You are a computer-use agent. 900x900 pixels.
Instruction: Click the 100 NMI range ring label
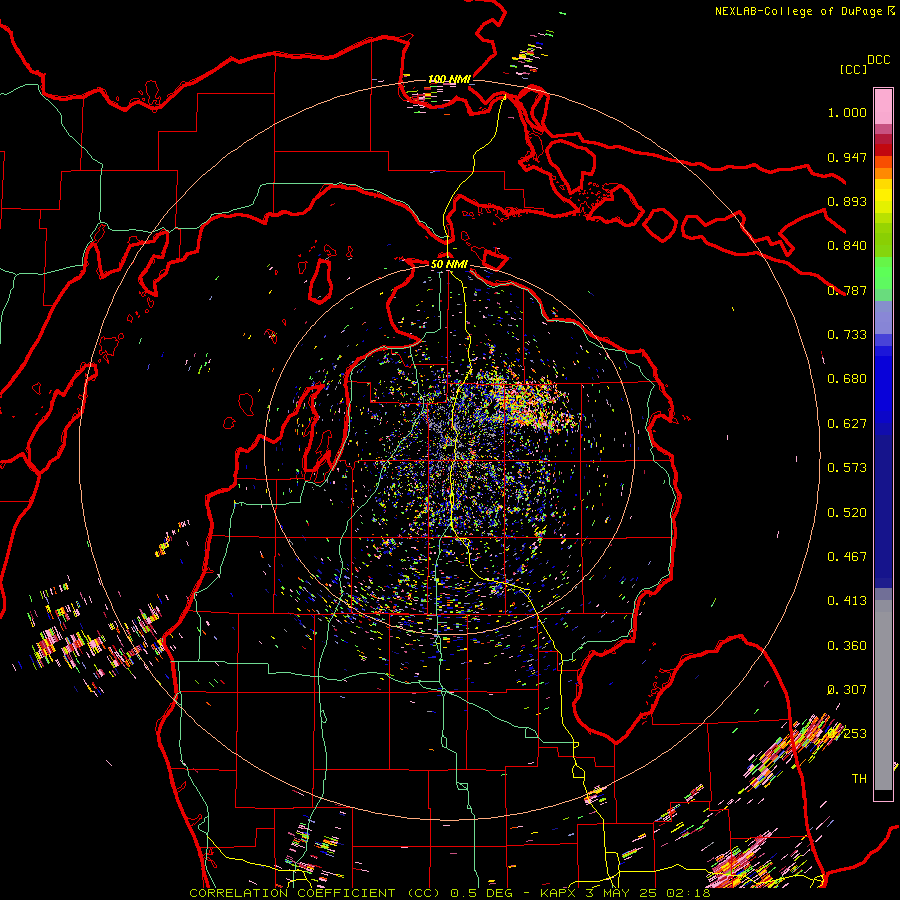click(x=449, y=79)
